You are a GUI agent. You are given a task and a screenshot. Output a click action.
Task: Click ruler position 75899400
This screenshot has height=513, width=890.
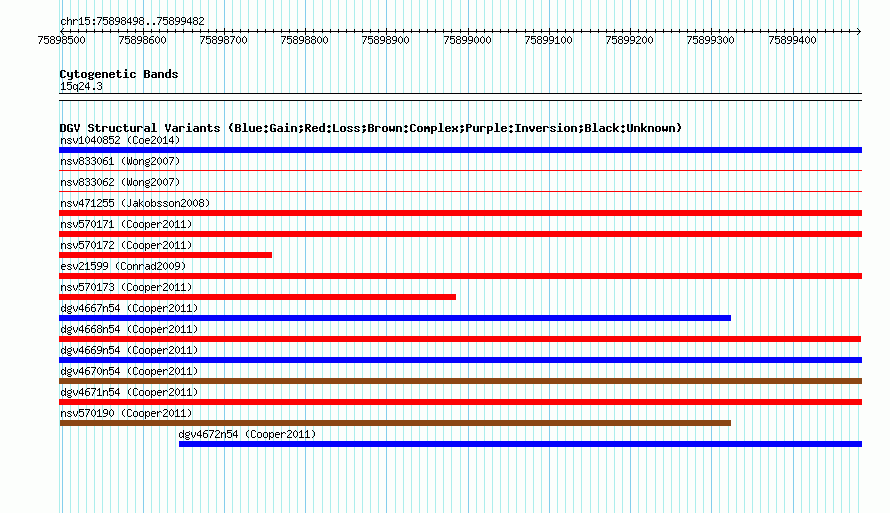coord(792,40)
